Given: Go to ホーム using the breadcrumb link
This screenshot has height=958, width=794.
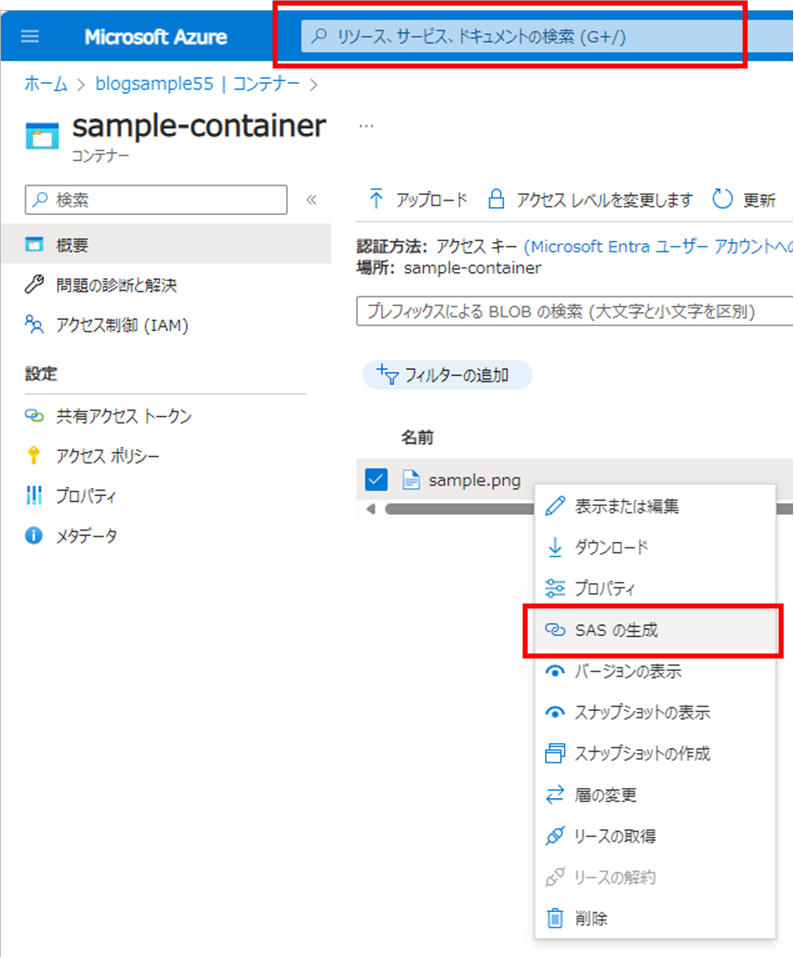Looking at the screenshot, I should tap(45, 84).
